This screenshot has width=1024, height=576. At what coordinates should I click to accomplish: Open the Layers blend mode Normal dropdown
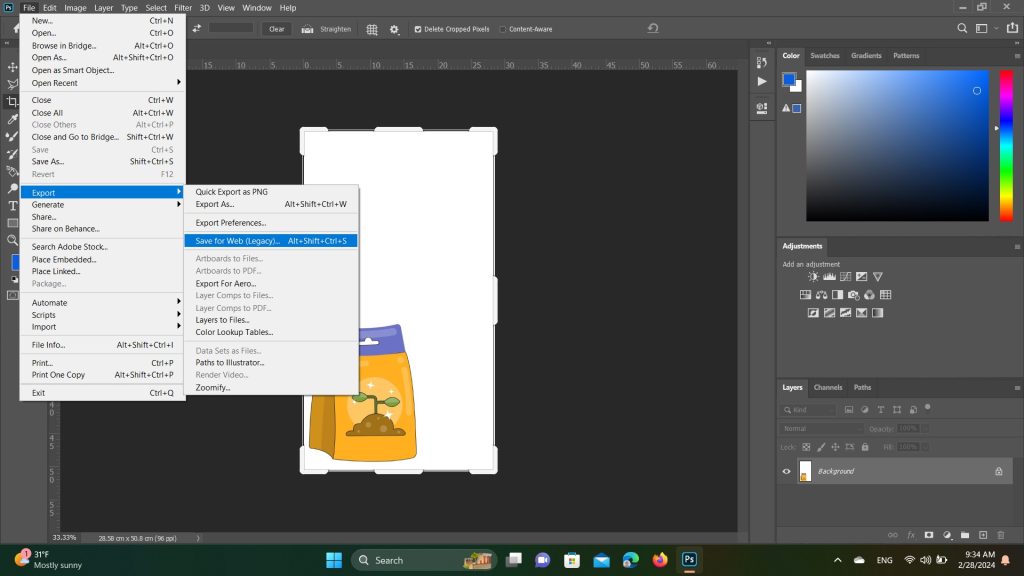click(x=822, y=428)
